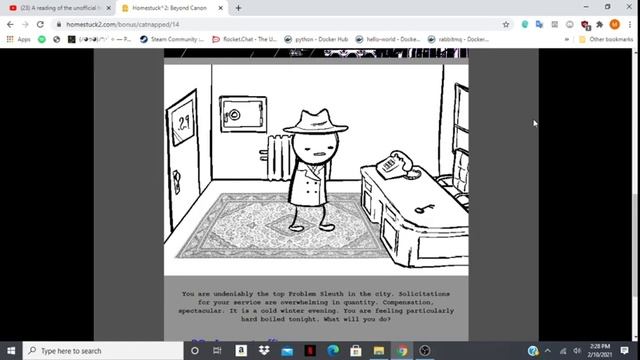This screenshot has width=640, height=360.
Task: Switch to Chrome on the taskbar
Action: coord(402,351)
